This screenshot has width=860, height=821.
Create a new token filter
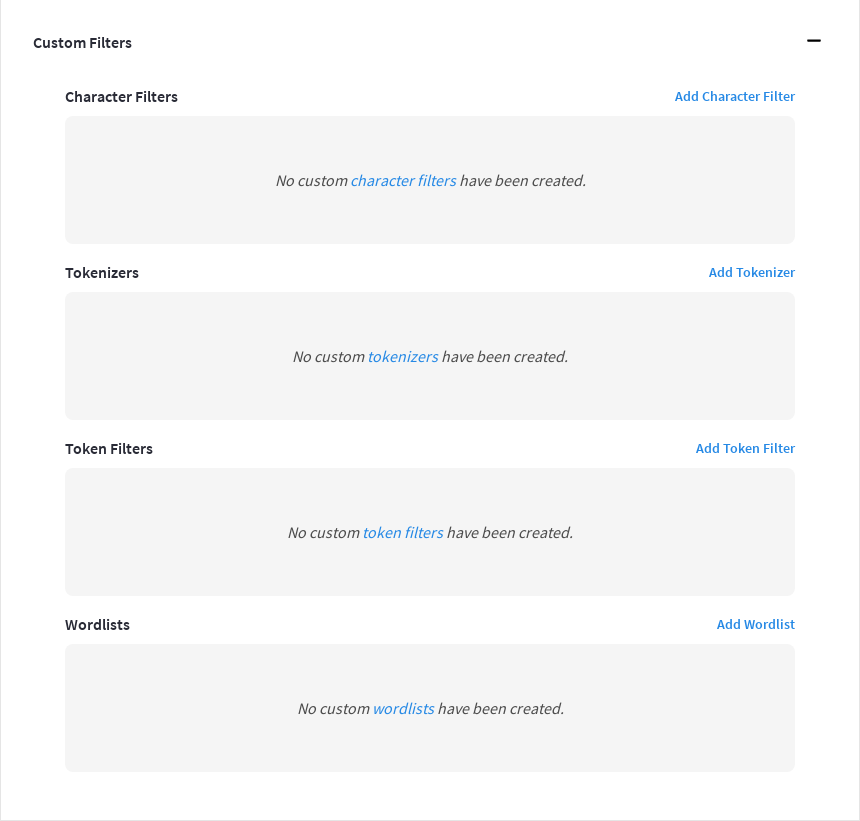745,448
